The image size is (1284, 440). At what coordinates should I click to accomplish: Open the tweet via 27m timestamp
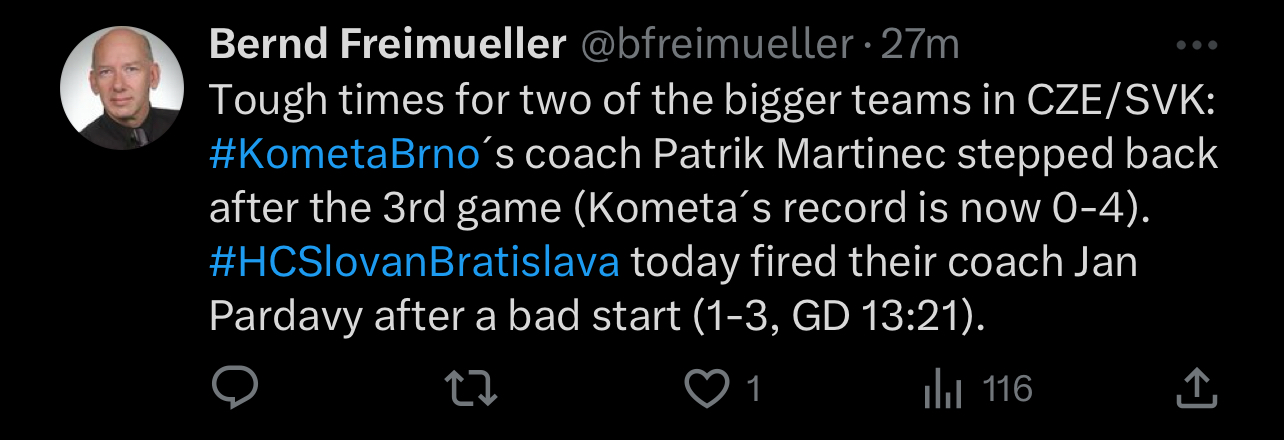pyautogui.click(x=919, y=46)
